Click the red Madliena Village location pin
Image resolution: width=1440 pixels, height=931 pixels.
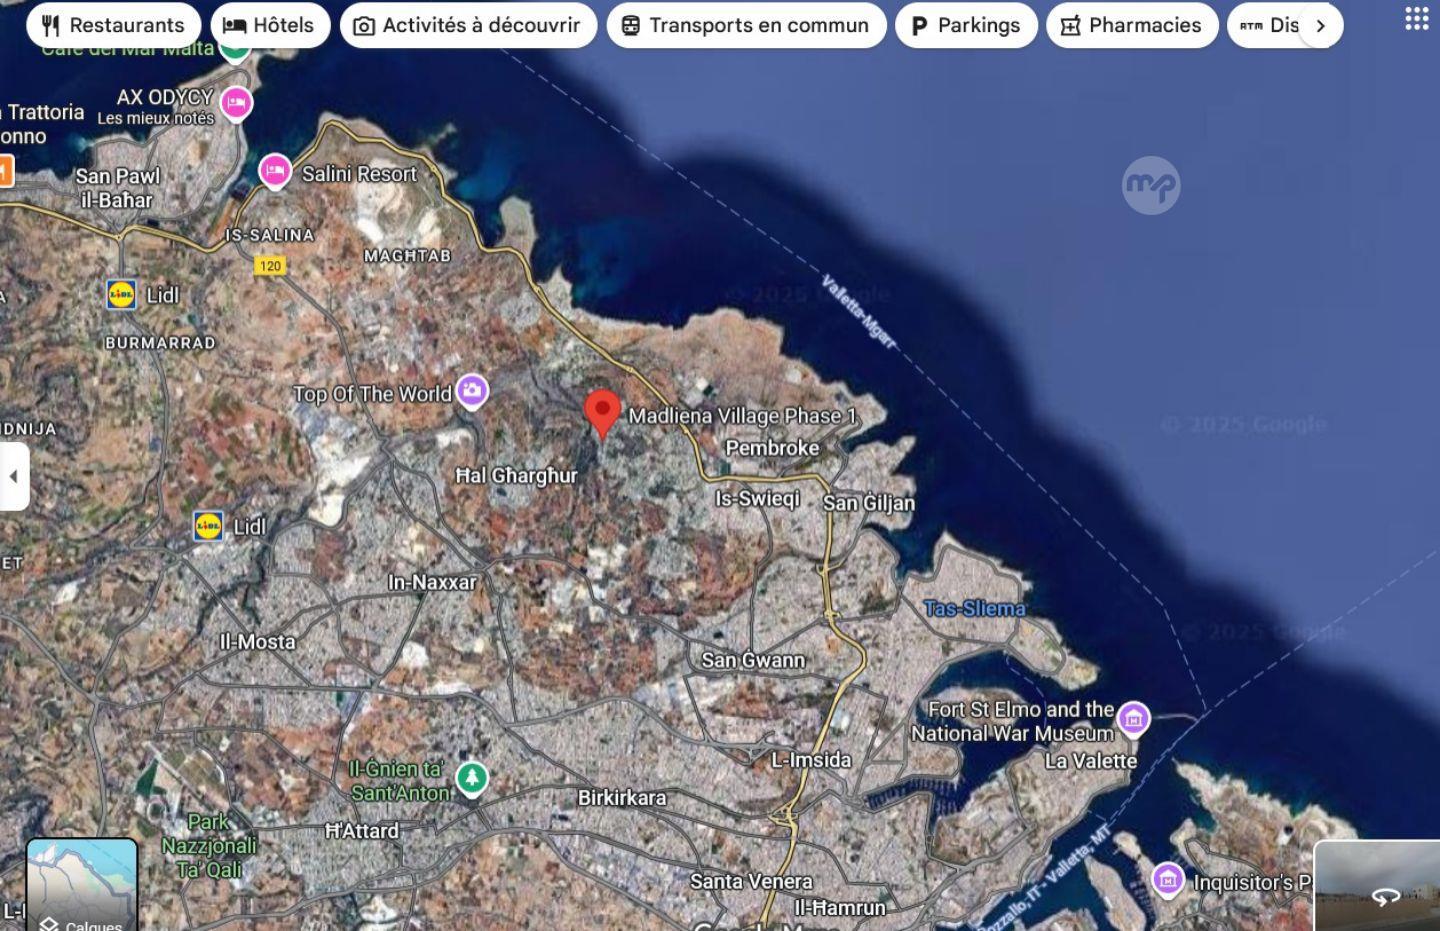point(602,411)
